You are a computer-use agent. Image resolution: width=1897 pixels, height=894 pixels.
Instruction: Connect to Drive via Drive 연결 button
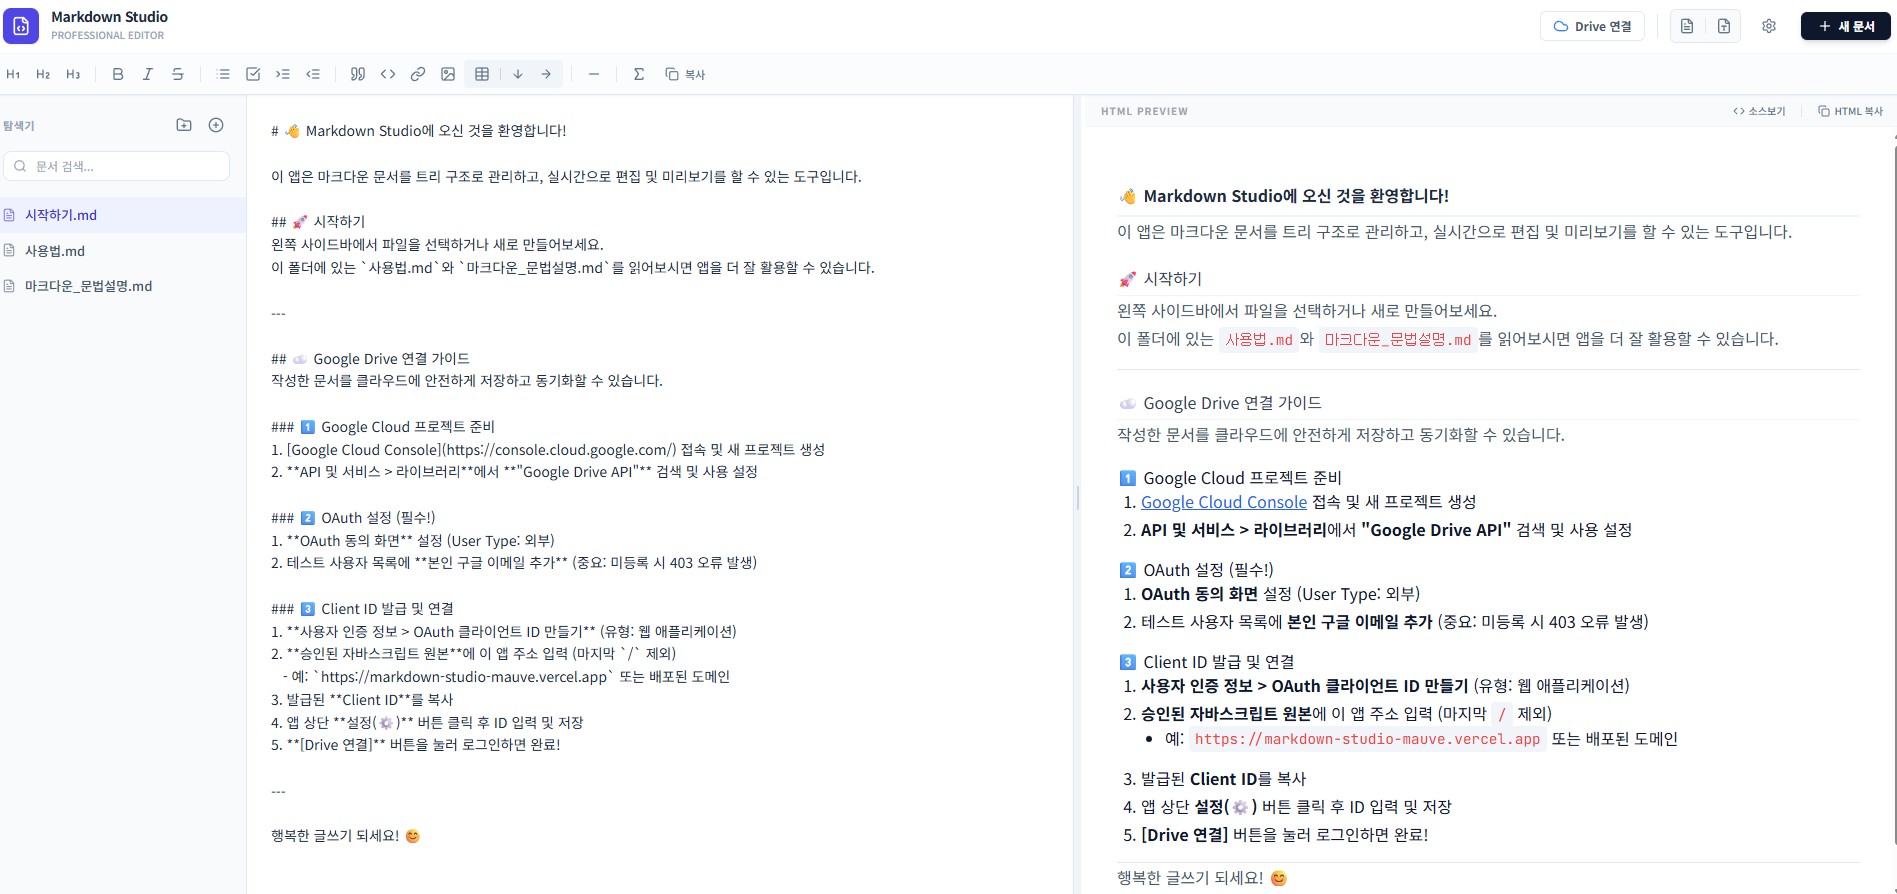point(1593,26)
